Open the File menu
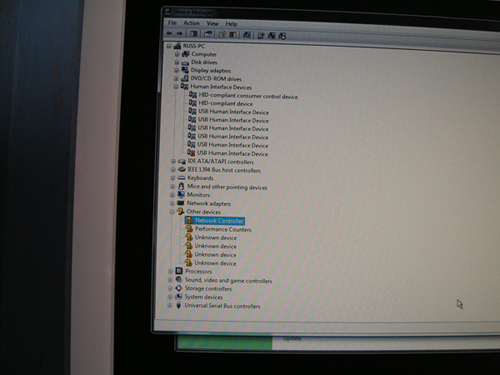500x375 pixels. click(172, 23)
